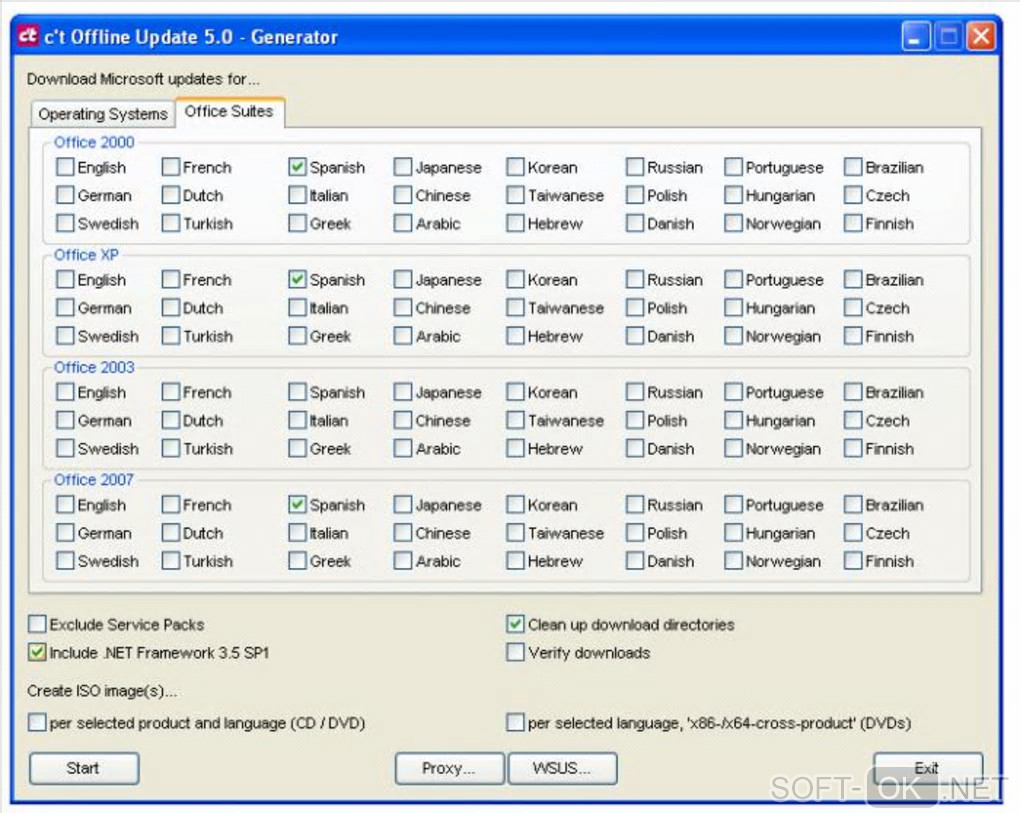Check Arabic under Office 2007
The width and height of the screenshot is (1020, 813).
(403, 561)
